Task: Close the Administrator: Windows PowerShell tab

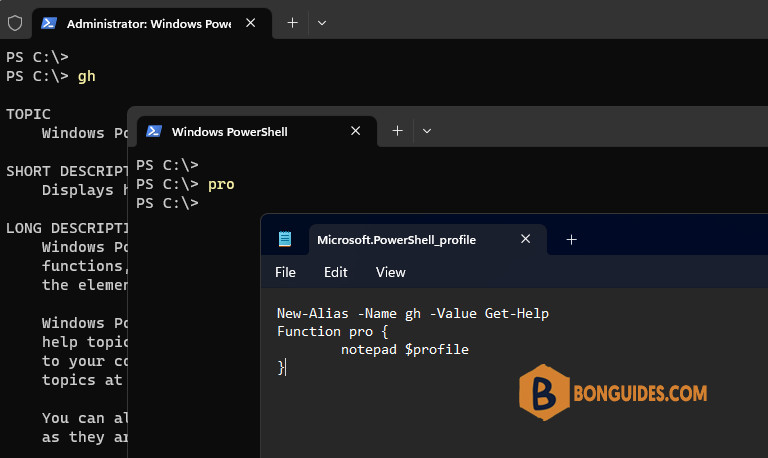Action: [250, 23]
